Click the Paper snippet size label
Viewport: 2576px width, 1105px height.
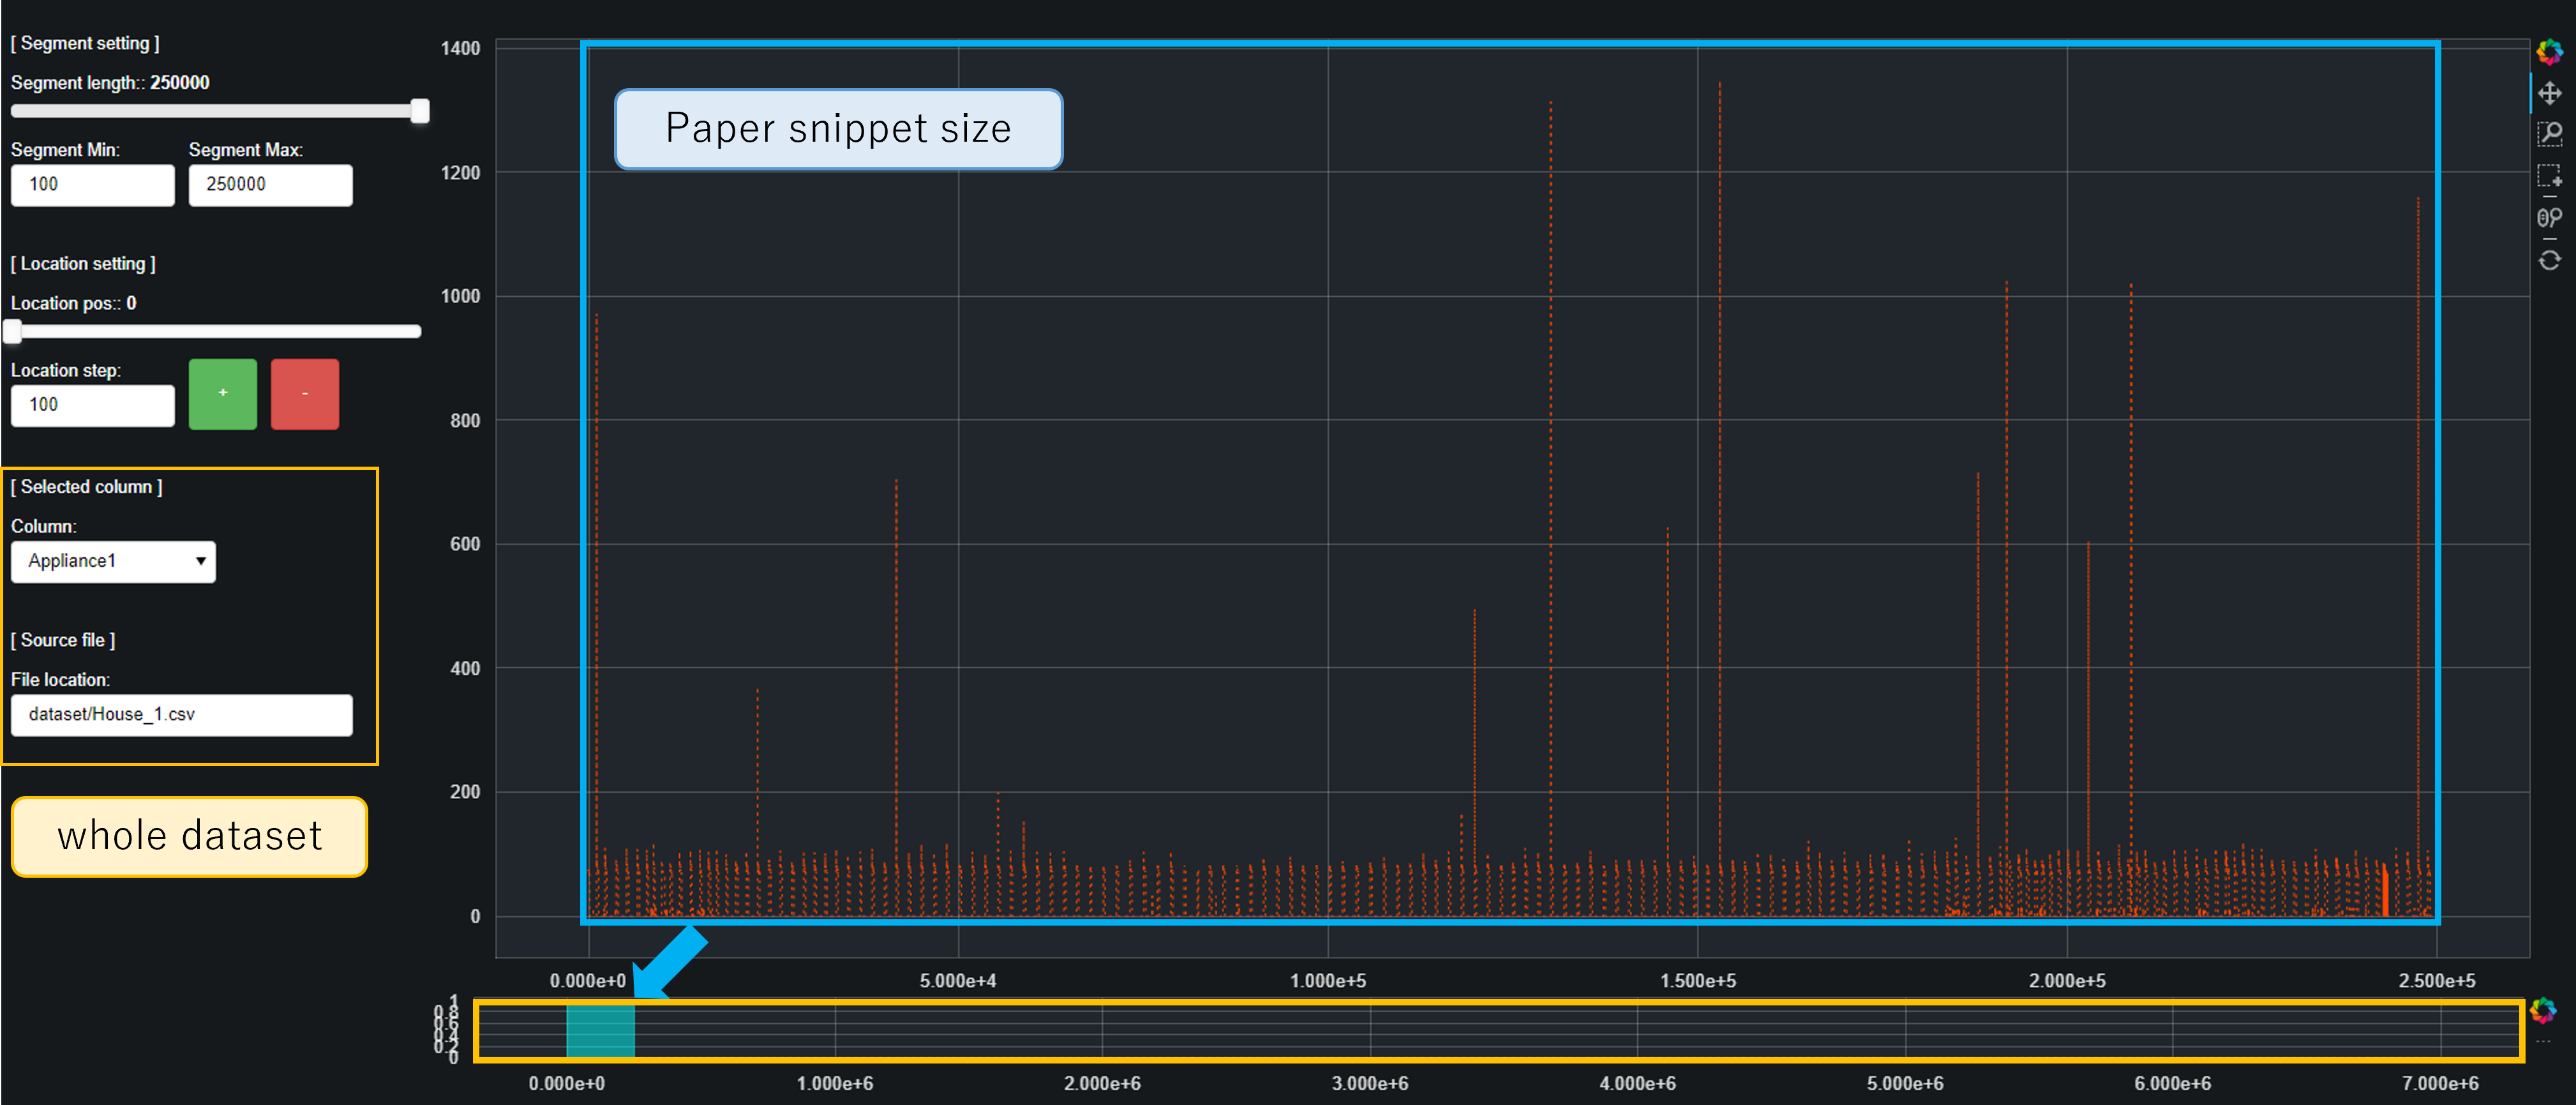tap(838, 129)
